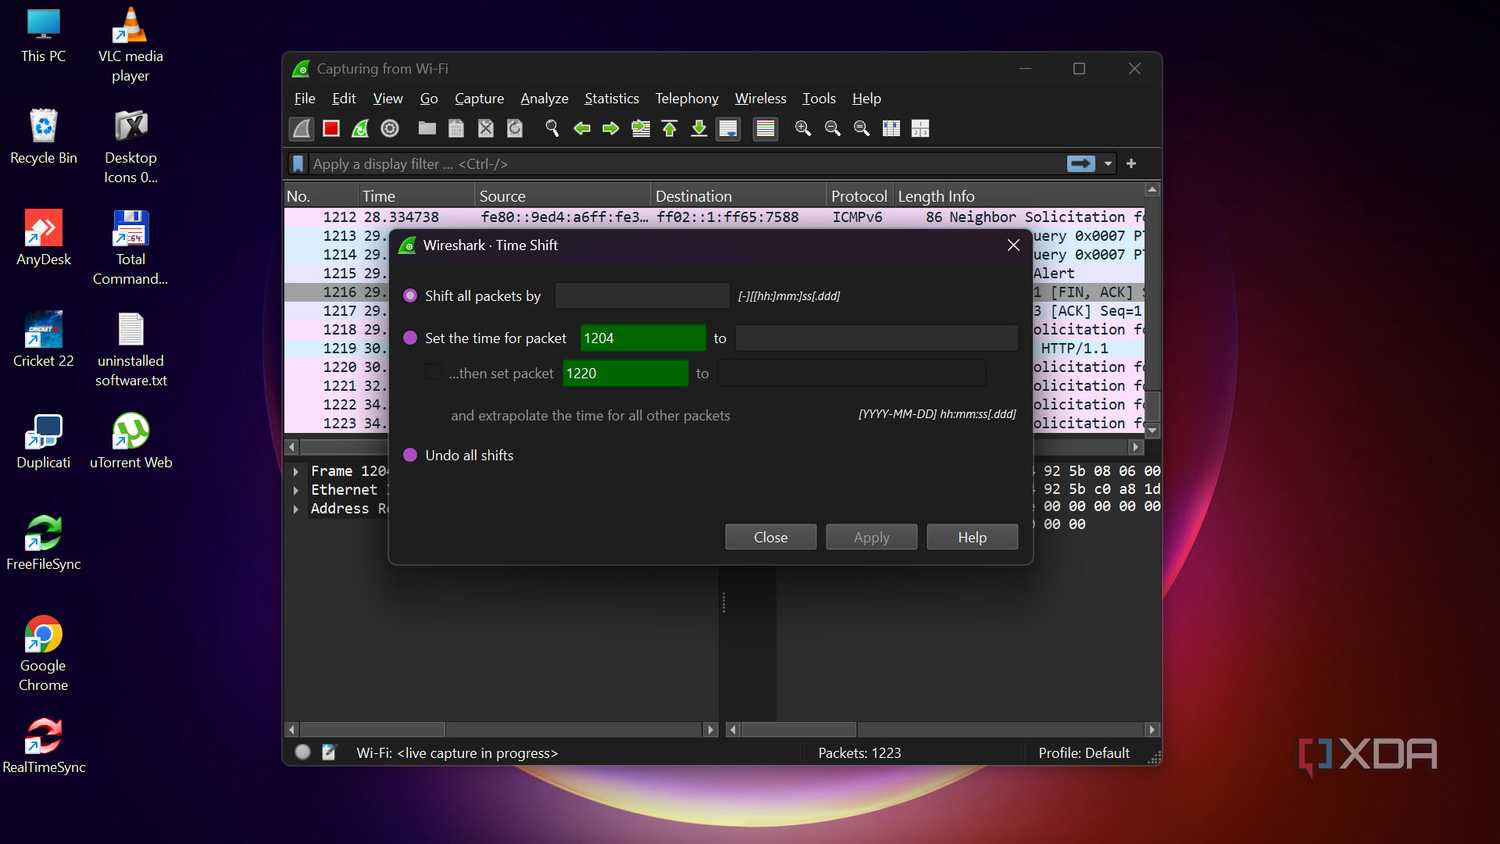Open the File menu
Image resolution: width=1500 pixels, height=844 pixels.
pyautogui.click(x=305, y=98)
